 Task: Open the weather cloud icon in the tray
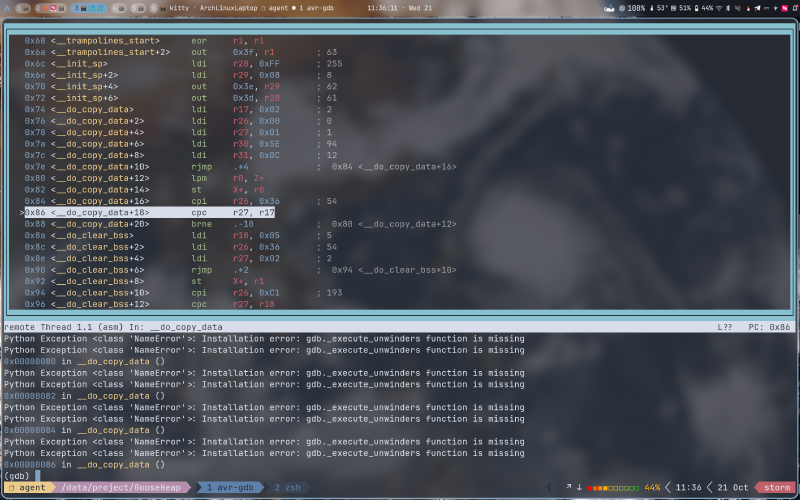[609, 8]
